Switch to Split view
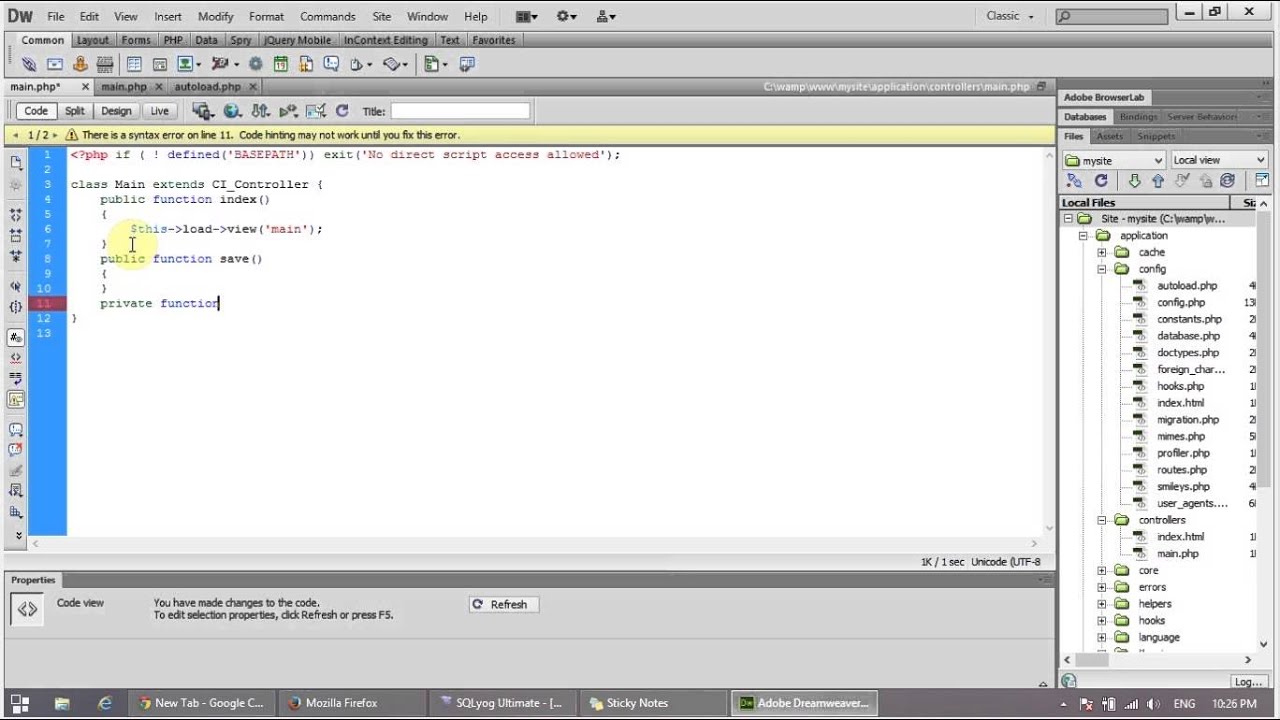This screenshot has height=720, width=1280. pyautogui.click(x=75, y=111)
